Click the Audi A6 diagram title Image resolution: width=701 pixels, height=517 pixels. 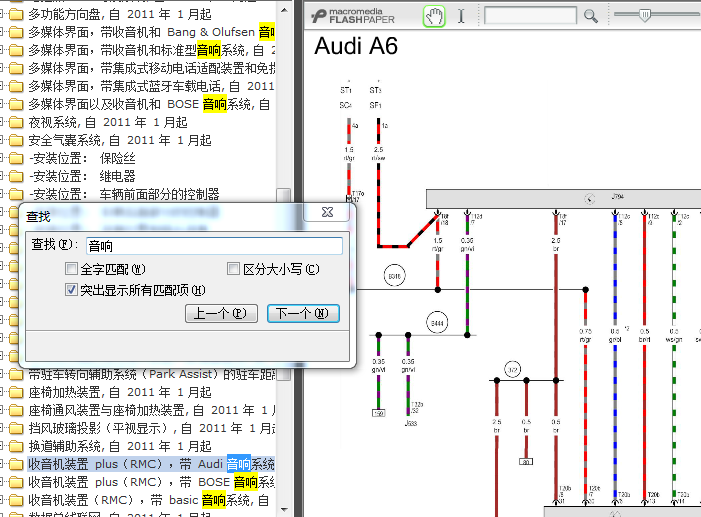[356, 46]
